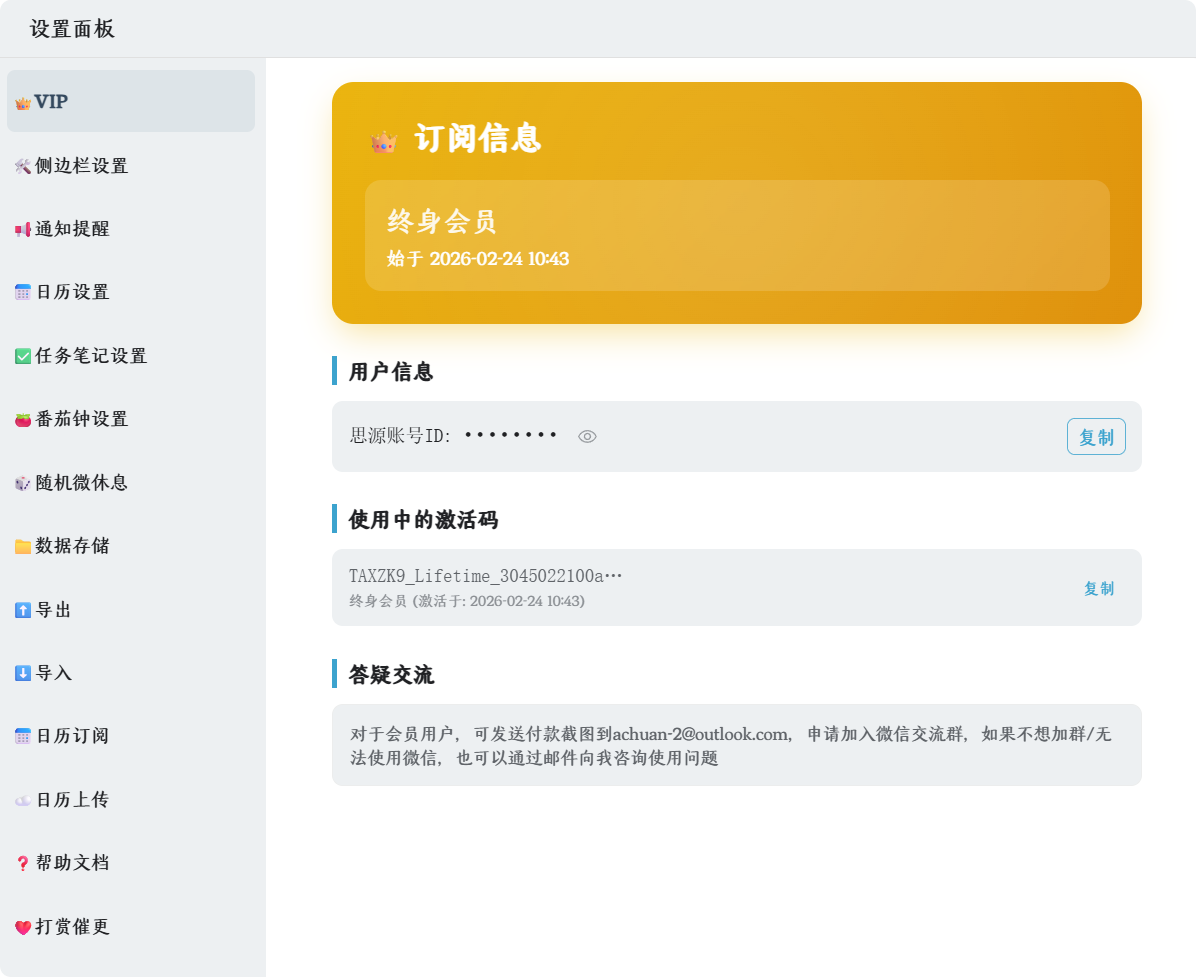Click the heart icon beside 打赏催更
This screenshot has height=977, width=1196.
pos(23,927)
